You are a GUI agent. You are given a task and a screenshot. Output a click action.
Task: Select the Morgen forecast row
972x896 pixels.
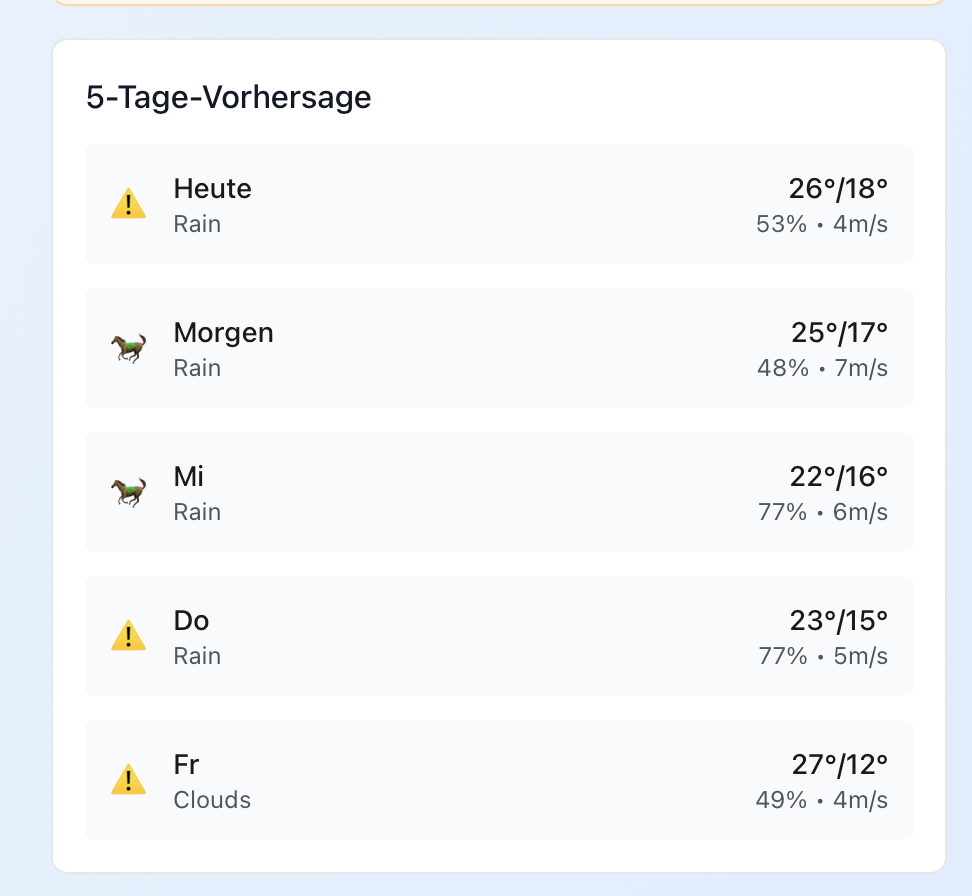[x=498, y=348]
